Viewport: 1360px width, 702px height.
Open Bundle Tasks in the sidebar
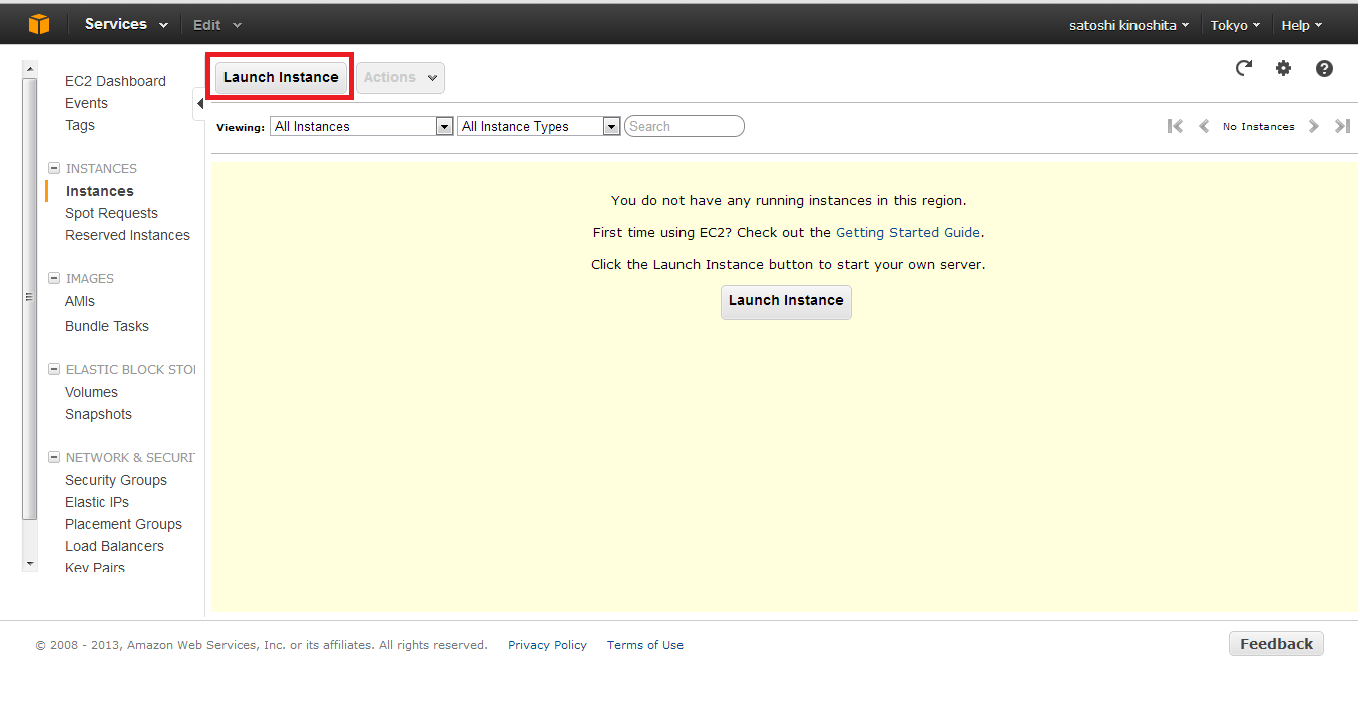107,326
